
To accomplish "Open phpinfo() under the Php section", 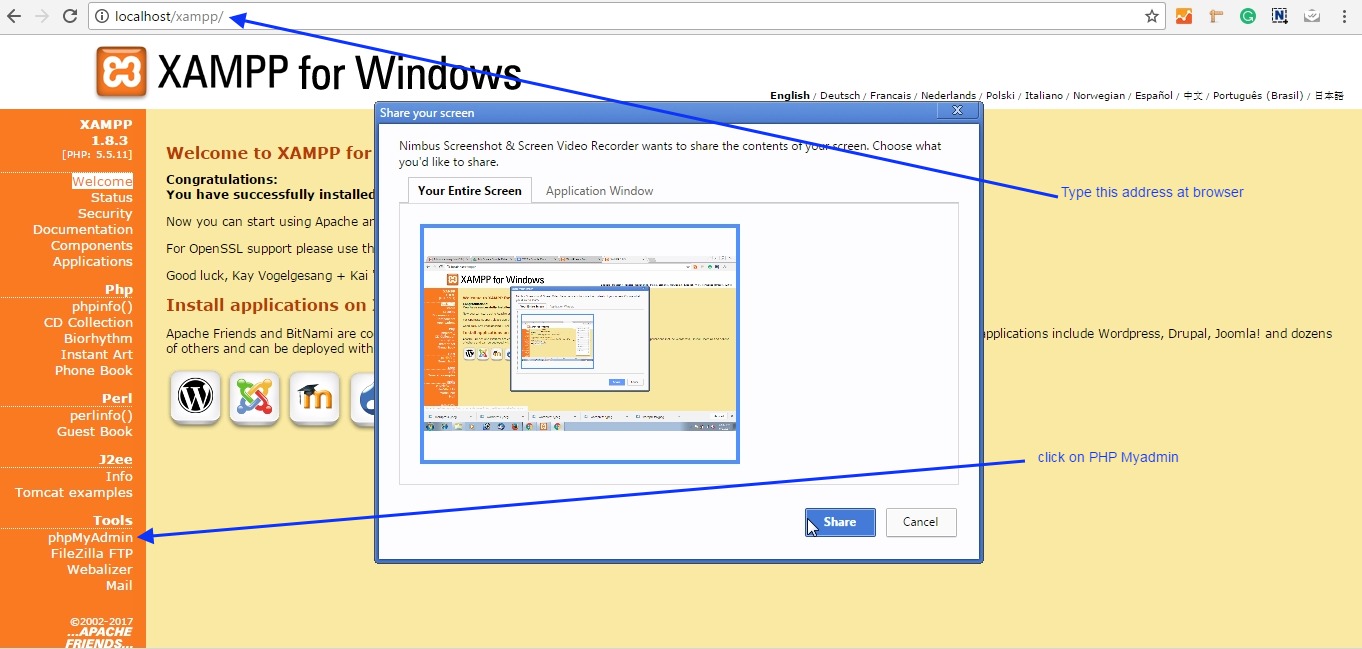I will click(x=102, y=307).
